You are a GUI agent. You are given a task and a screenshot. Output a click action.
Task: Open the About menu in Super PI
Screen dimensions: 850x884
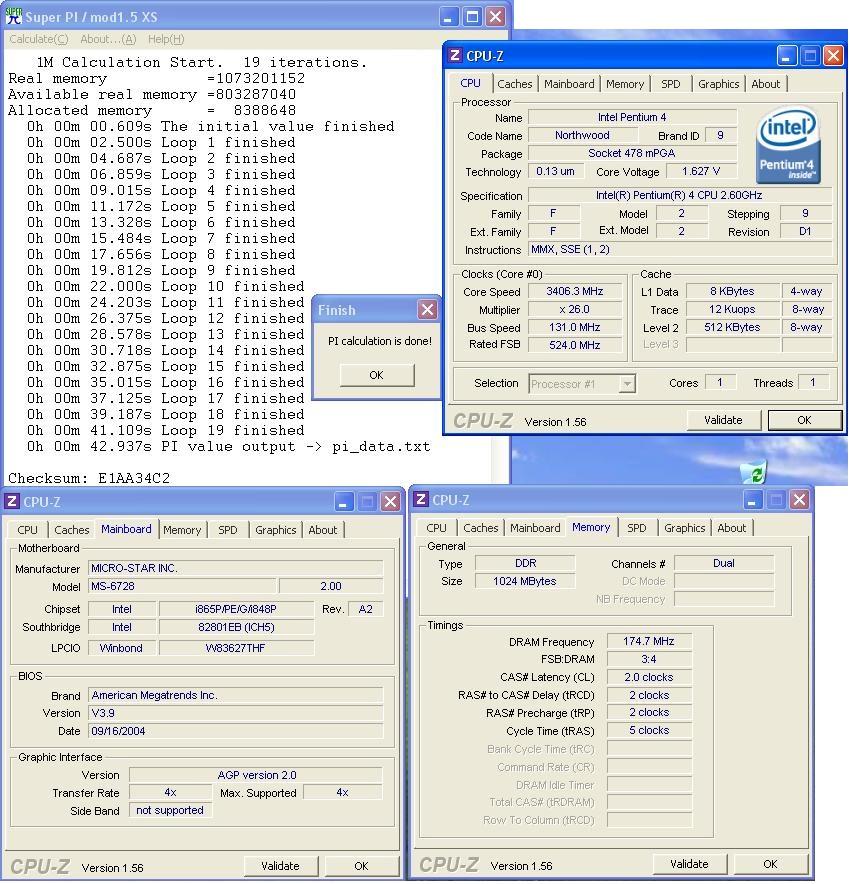tap(108, 39)
